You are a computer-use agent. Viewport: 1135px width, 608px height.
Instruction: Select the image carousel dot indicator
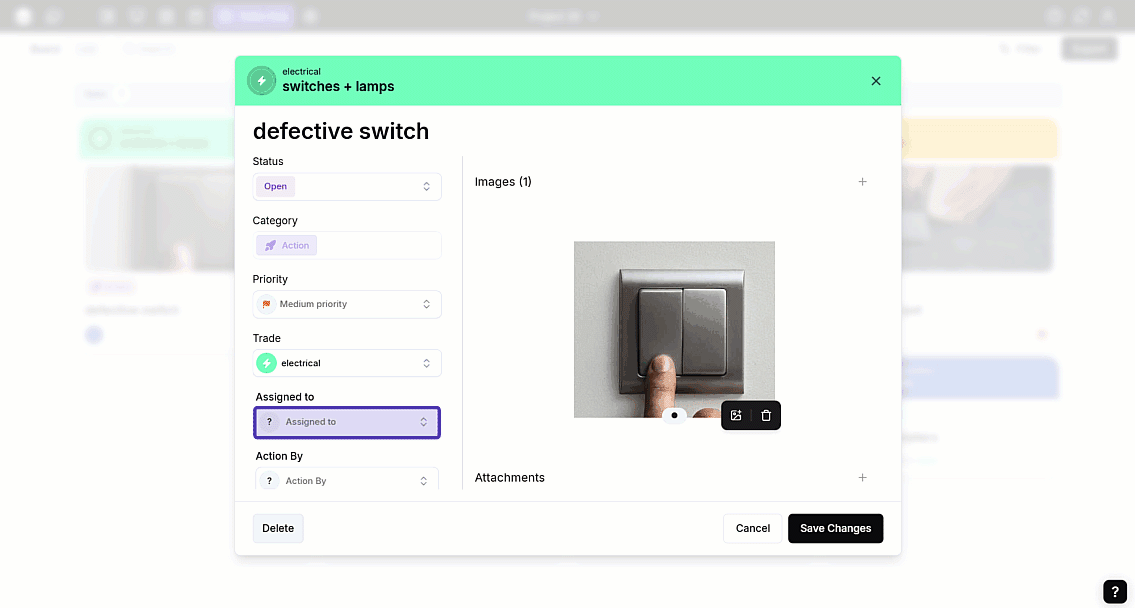click(674, 415)
